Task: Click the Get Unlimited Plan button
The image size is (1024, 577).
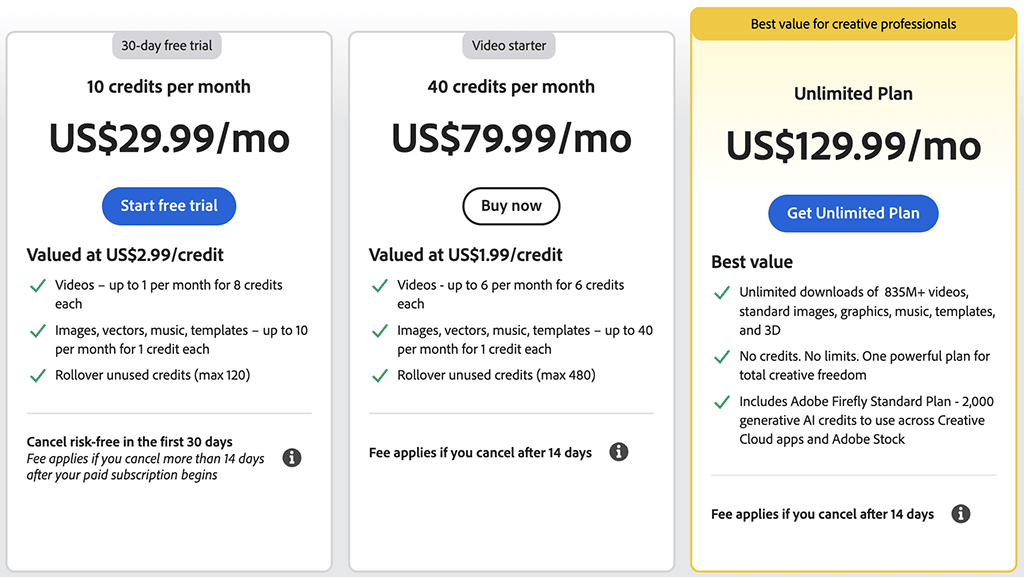Action: 853,213
